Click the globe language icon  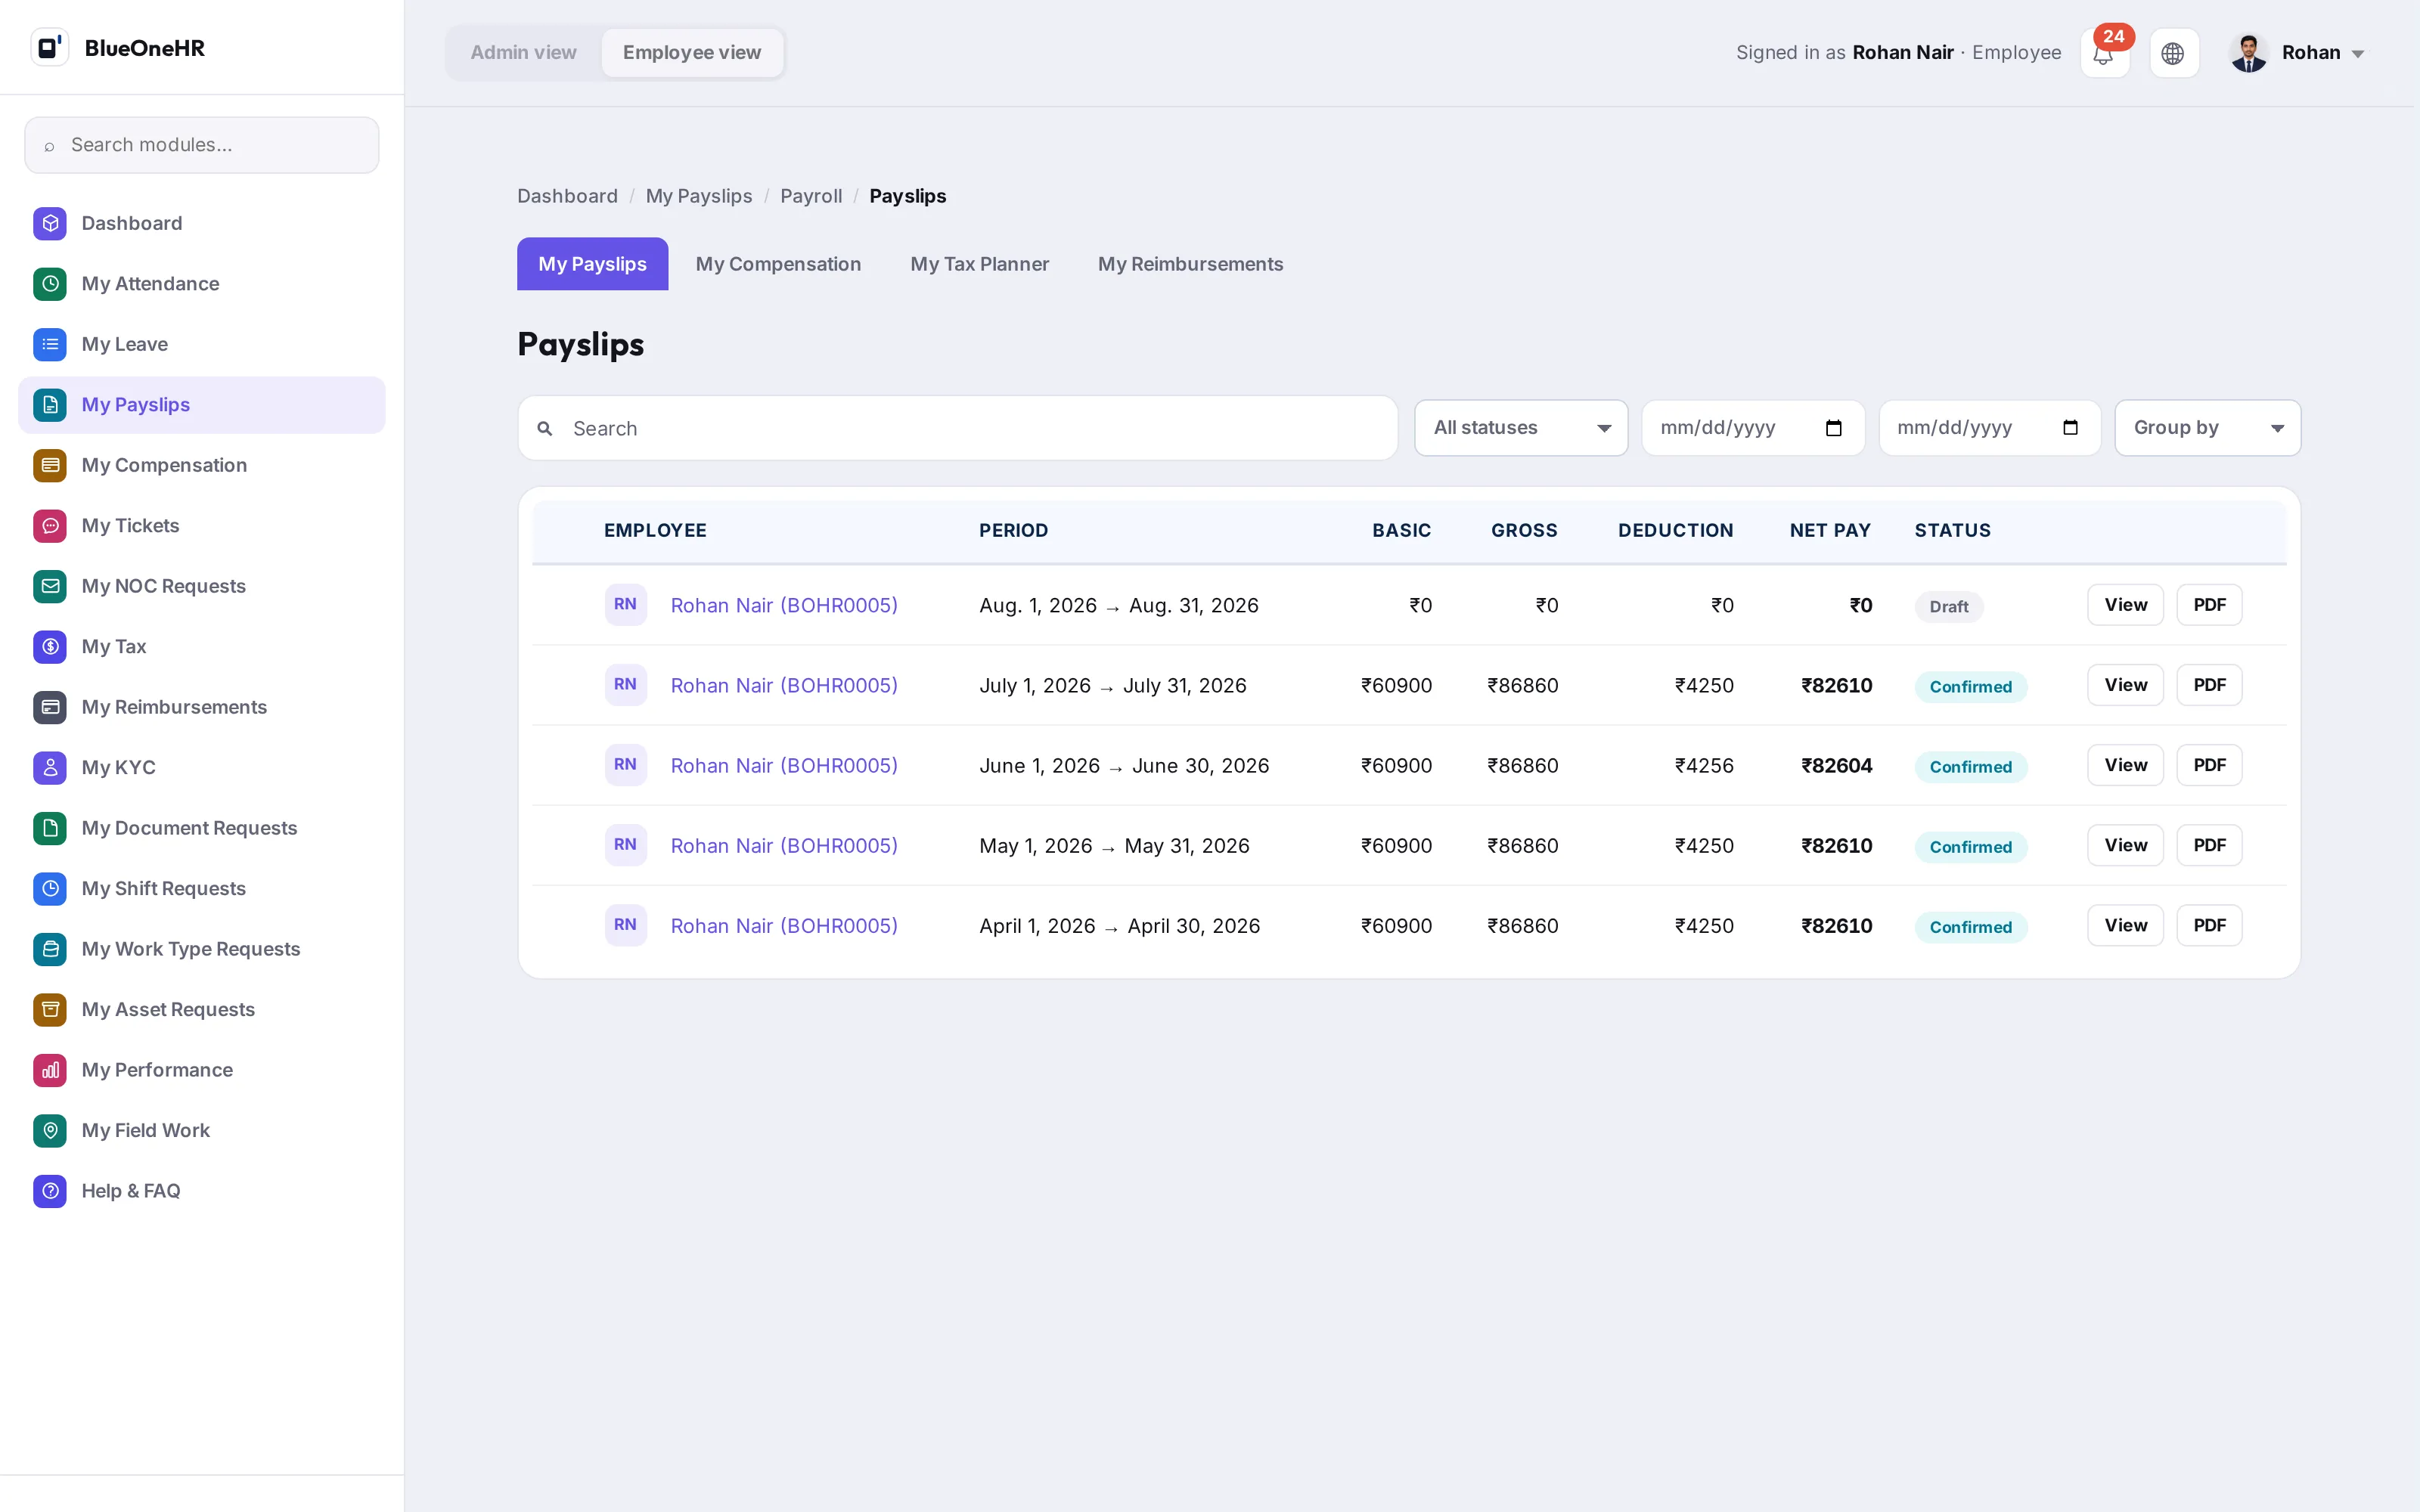pos(2173,53)
